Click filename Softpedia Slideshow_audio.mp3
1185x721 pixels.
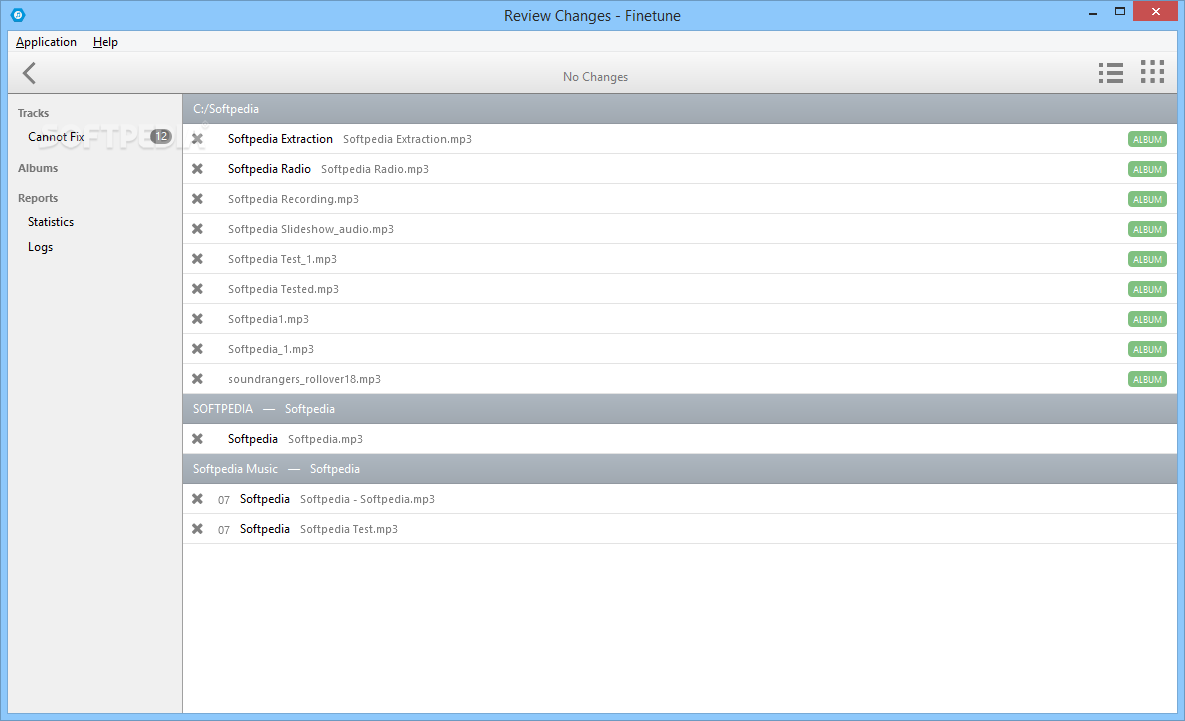pyautogui.click(x=311, y=229)
